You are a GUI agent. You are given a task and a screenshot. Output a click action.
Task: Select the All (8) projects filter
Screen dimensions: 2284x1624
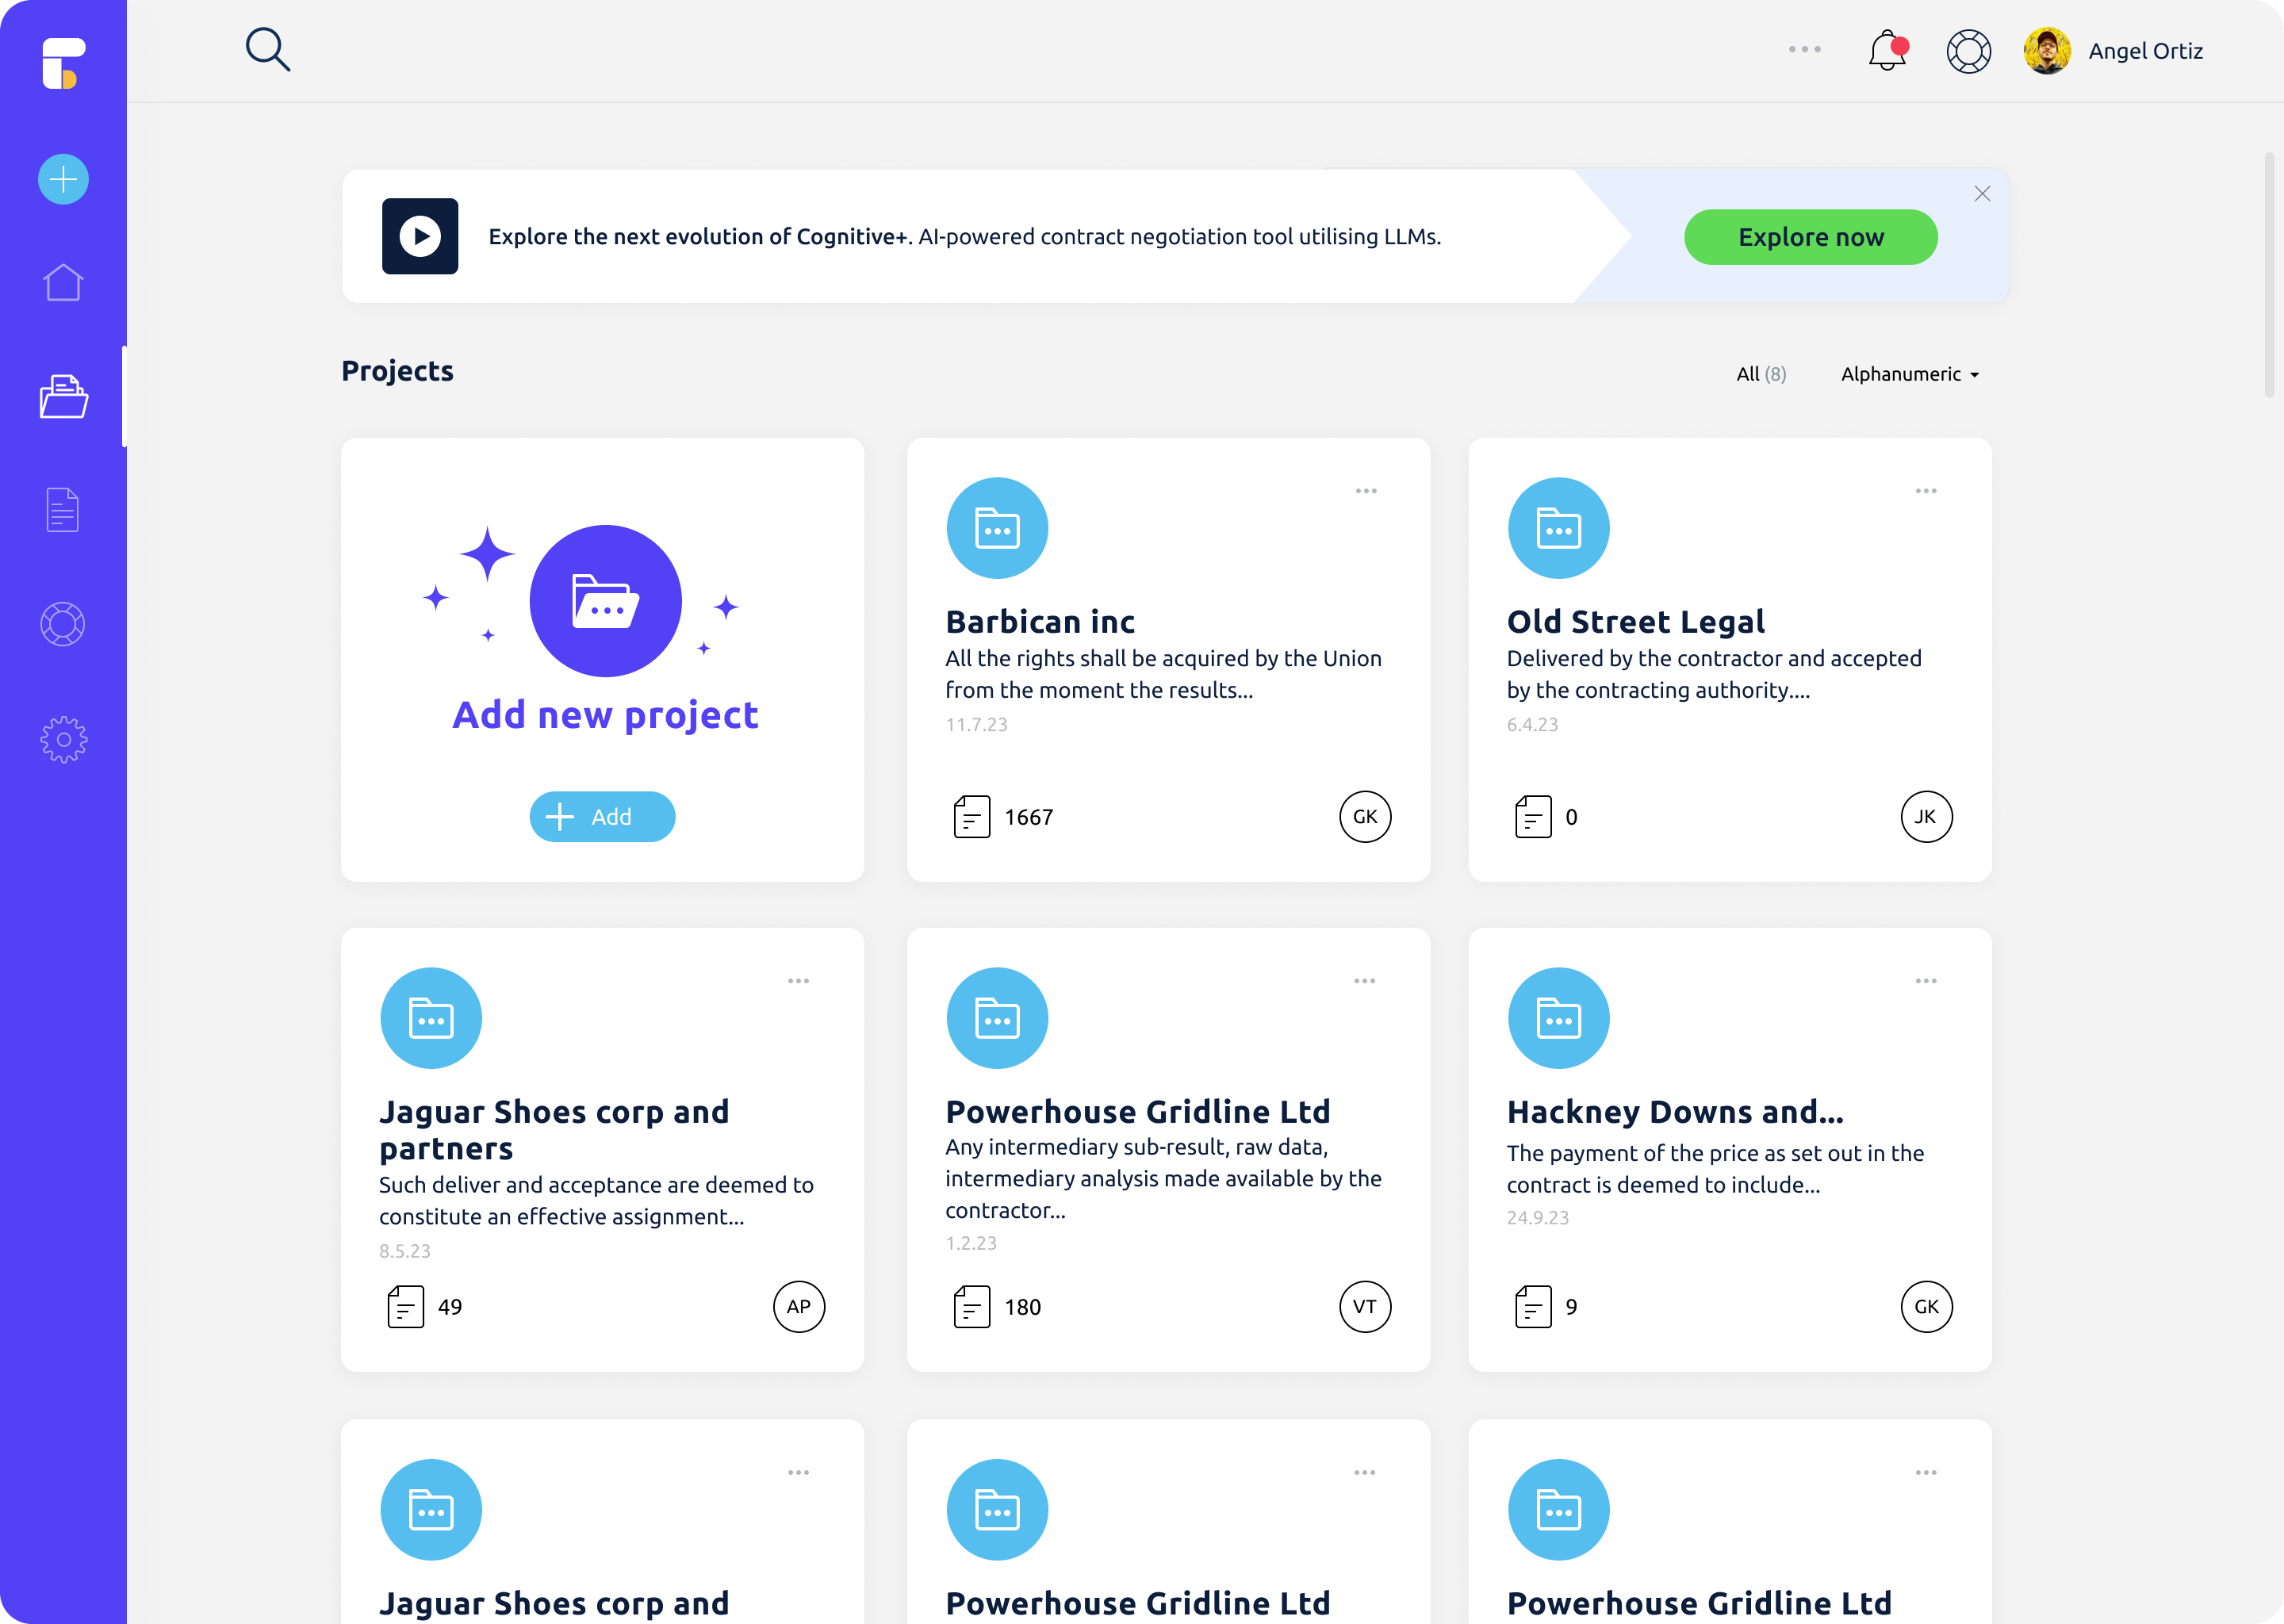tap(1761, 374)
